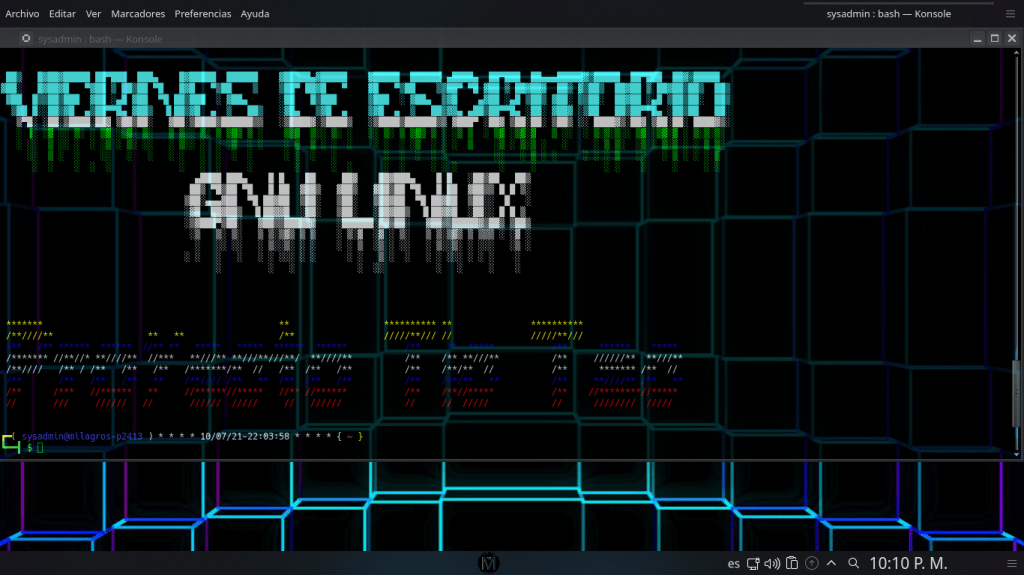Click the Konsole window icon in title bar
The width and height of the screenshot is (1024, 575).
pos(26,39)
